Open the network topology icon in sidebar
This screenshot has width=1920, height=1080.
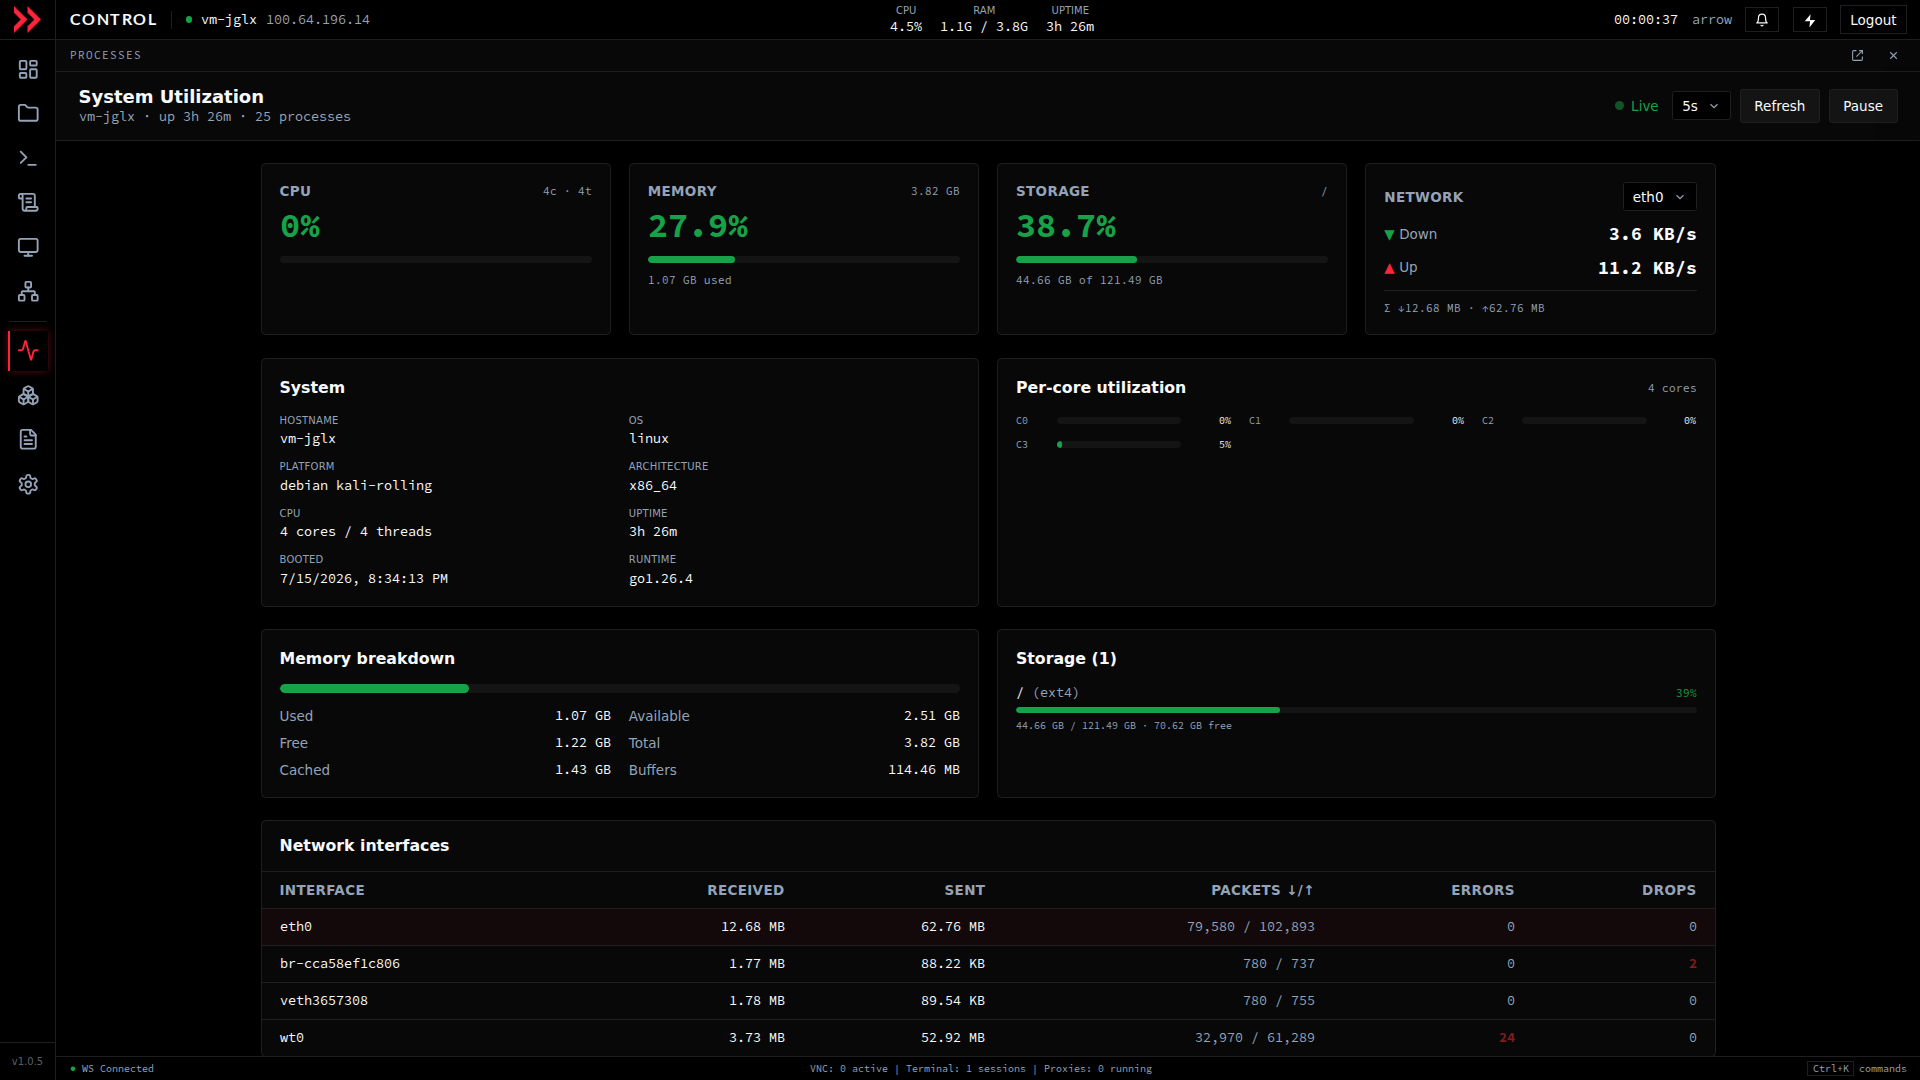point(28,291)
